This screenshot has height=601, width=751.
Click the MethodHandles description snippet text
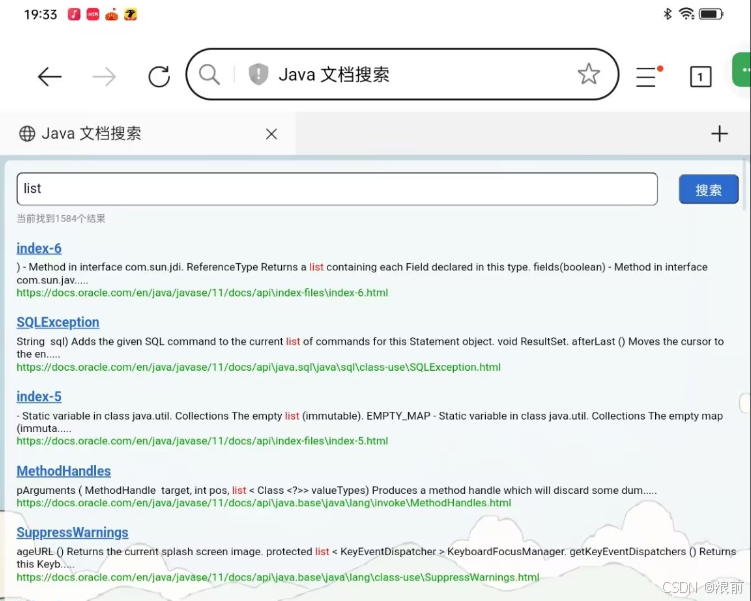click(337, 490)
